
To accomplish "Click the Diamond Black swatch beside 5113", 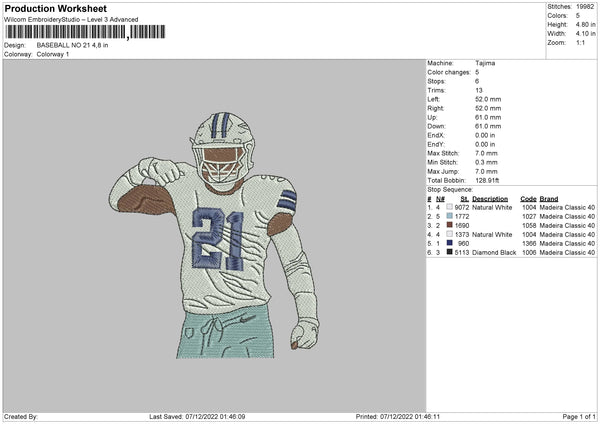I will click(449, 252).
